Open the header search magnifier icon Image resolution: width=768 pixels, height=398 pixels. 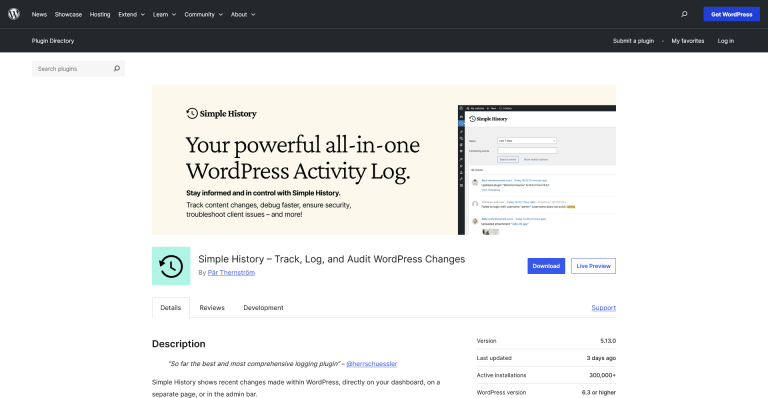[x=684, y=14]
